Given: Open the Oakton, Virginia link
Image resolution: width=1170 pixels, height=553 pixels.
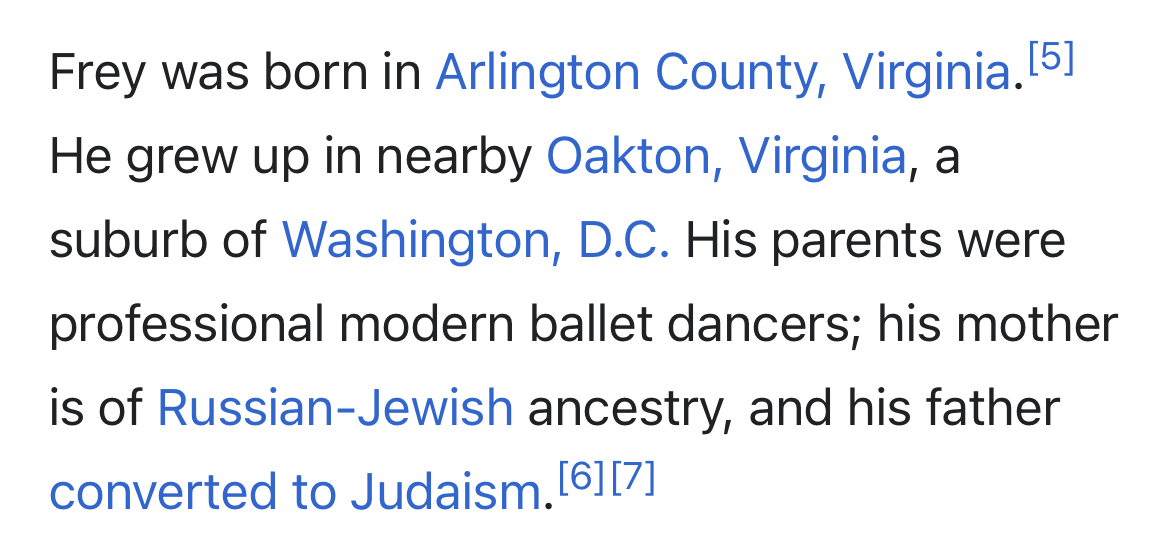Looking at the screenshot, I should [726, 158].
